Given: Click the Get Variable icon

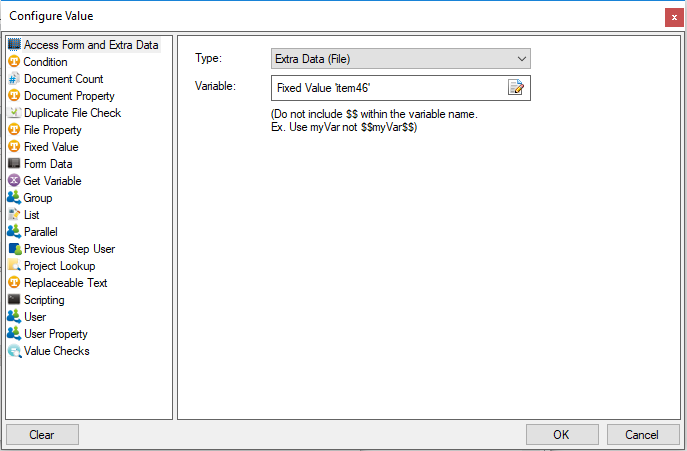Looking at the screenshot, I should (x=14, y=181).
